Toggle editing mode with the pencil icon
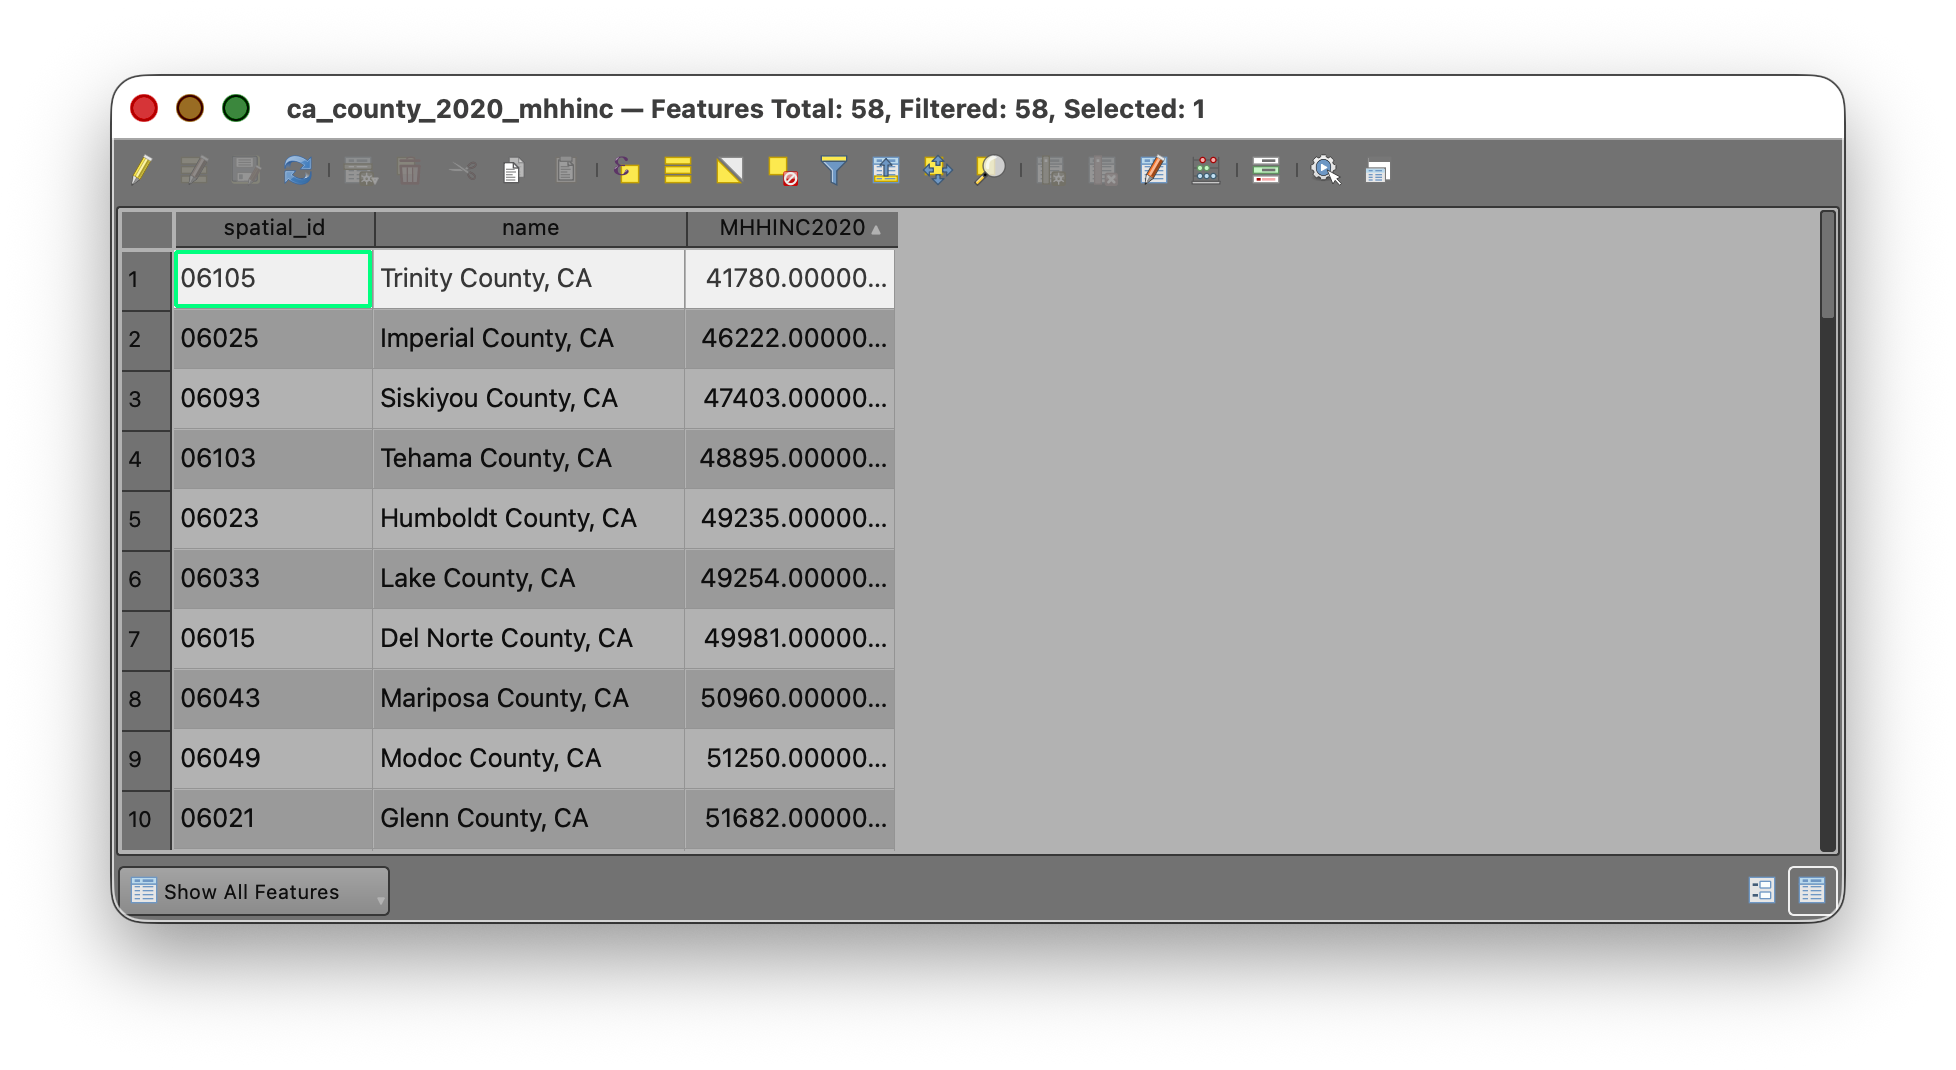1956x1070 pixels. click(x=142, y=170)
